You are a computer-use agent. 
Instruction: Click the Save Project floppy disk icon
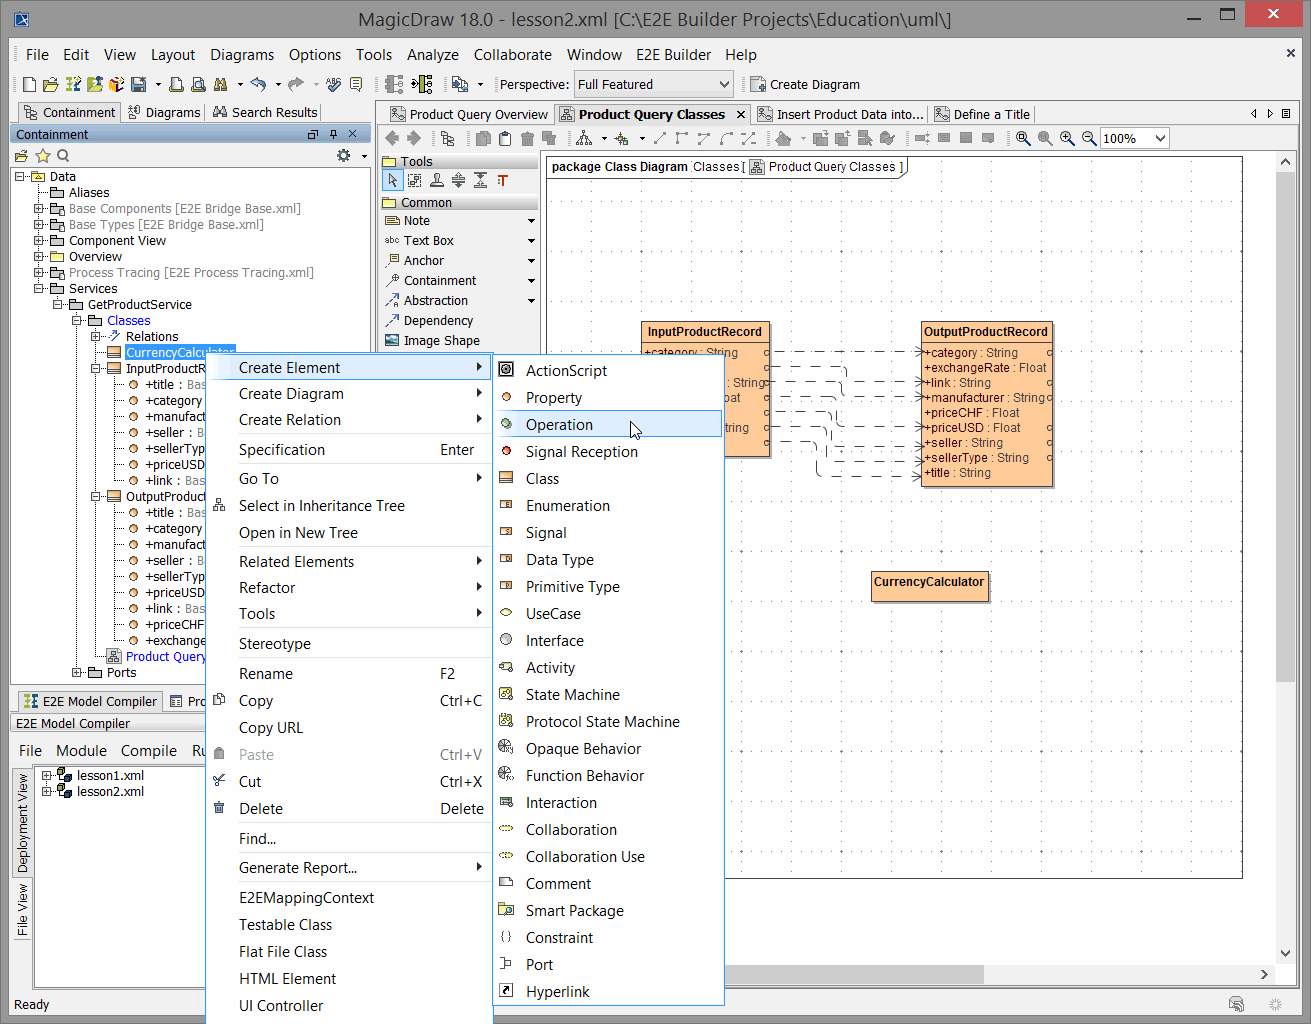pos(138,85)
